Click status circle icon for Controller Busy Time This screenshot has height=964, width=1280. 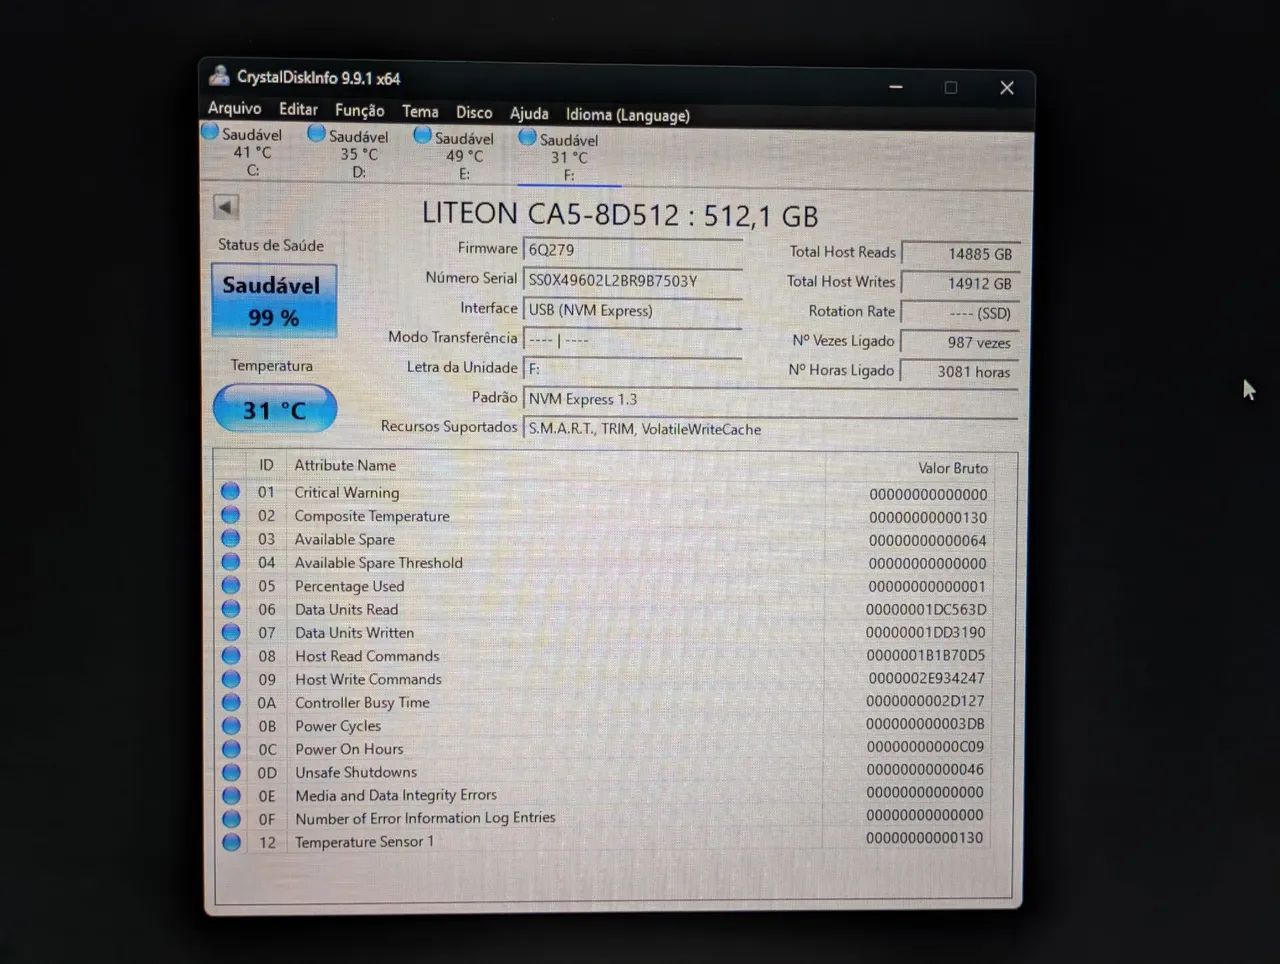pyautogui.click(x=231, y=702)
